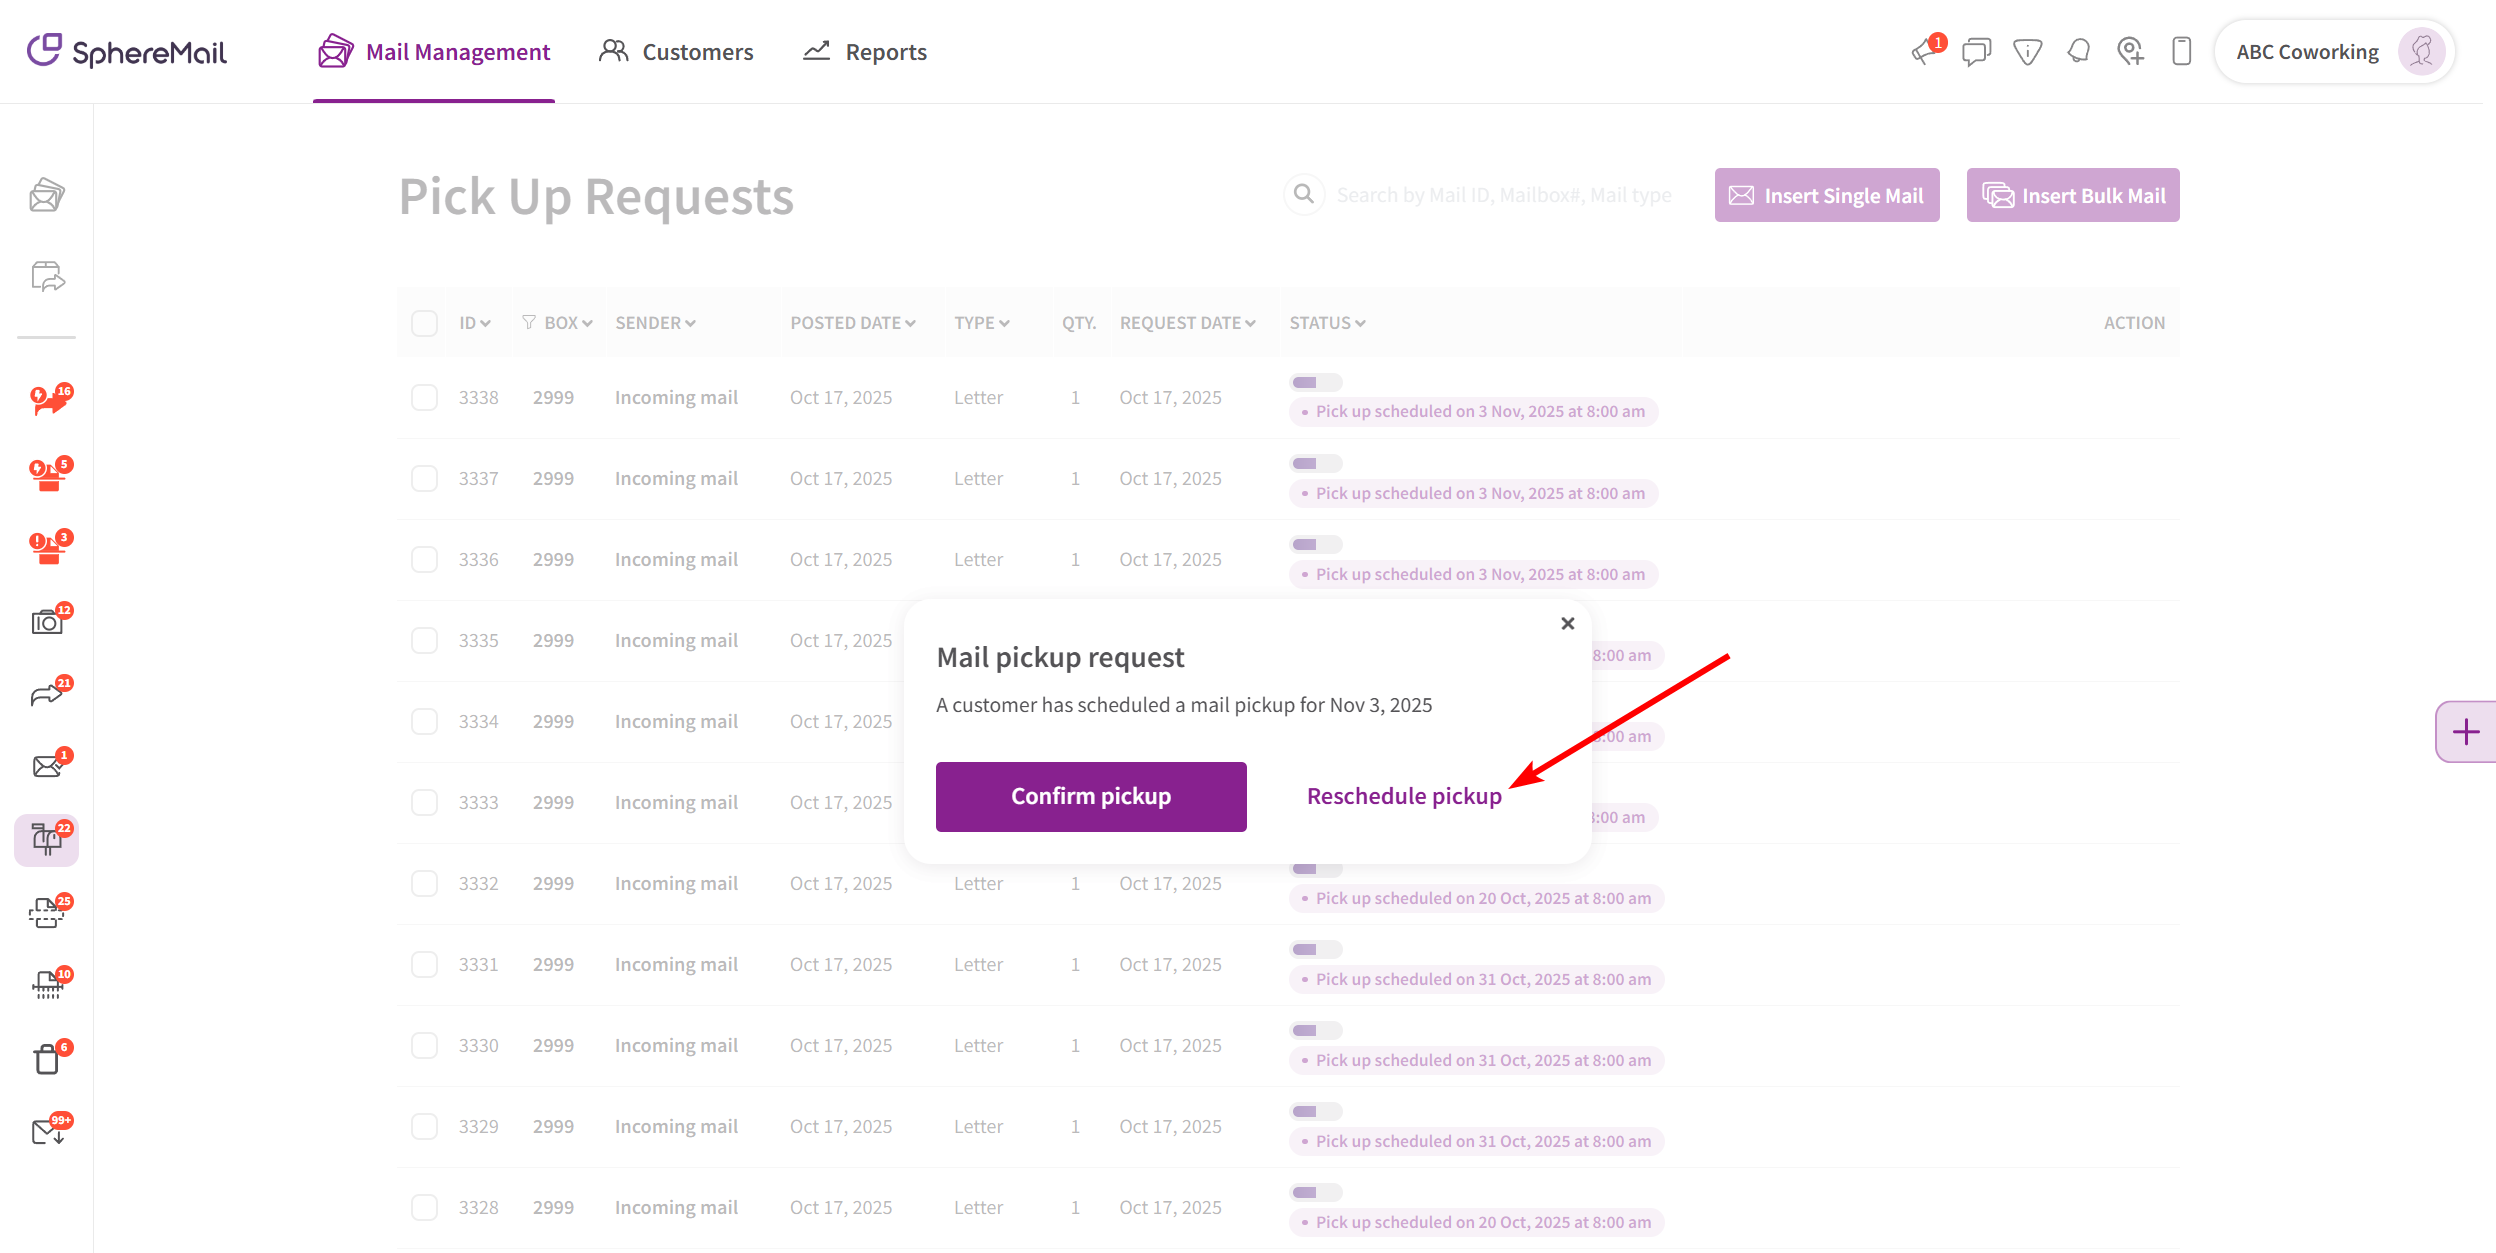This screenshot has height=1253, width=2496.
Task: Click the notification bell icon
Action: [2079, 51]
